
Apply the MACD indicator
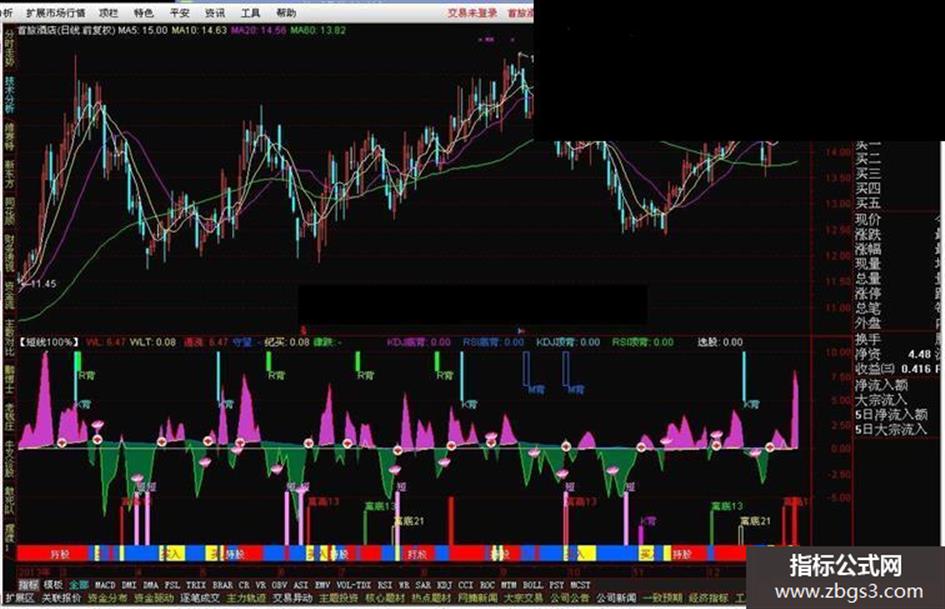105,585
